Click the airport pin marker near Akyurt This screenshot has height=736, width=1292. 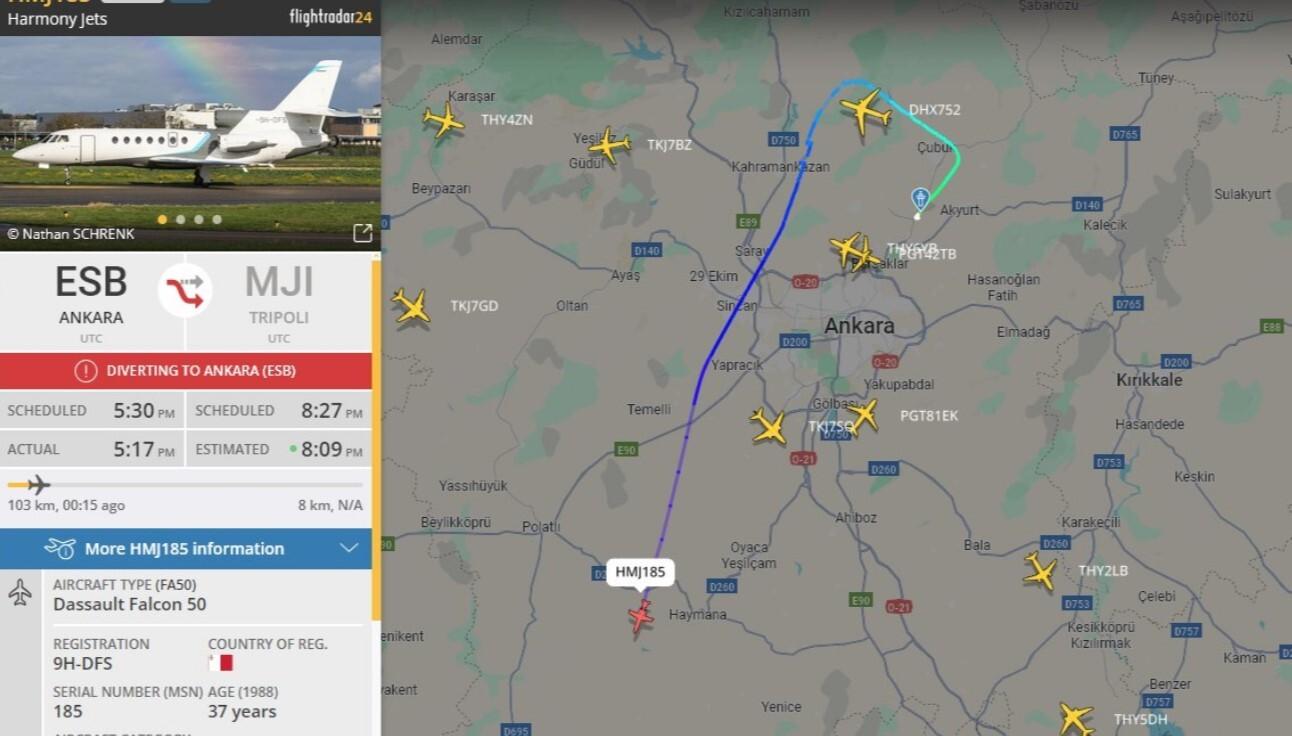[x=921, y=199]
